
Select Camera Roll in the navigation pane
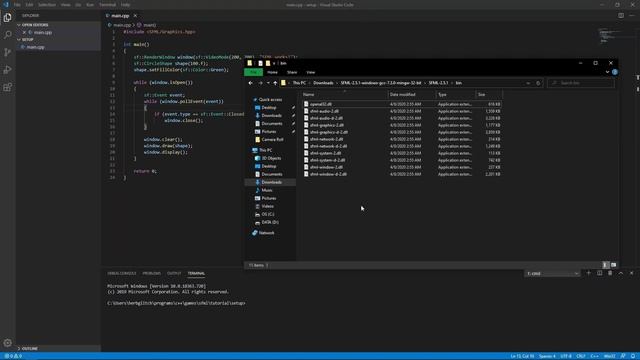point(272,140)
